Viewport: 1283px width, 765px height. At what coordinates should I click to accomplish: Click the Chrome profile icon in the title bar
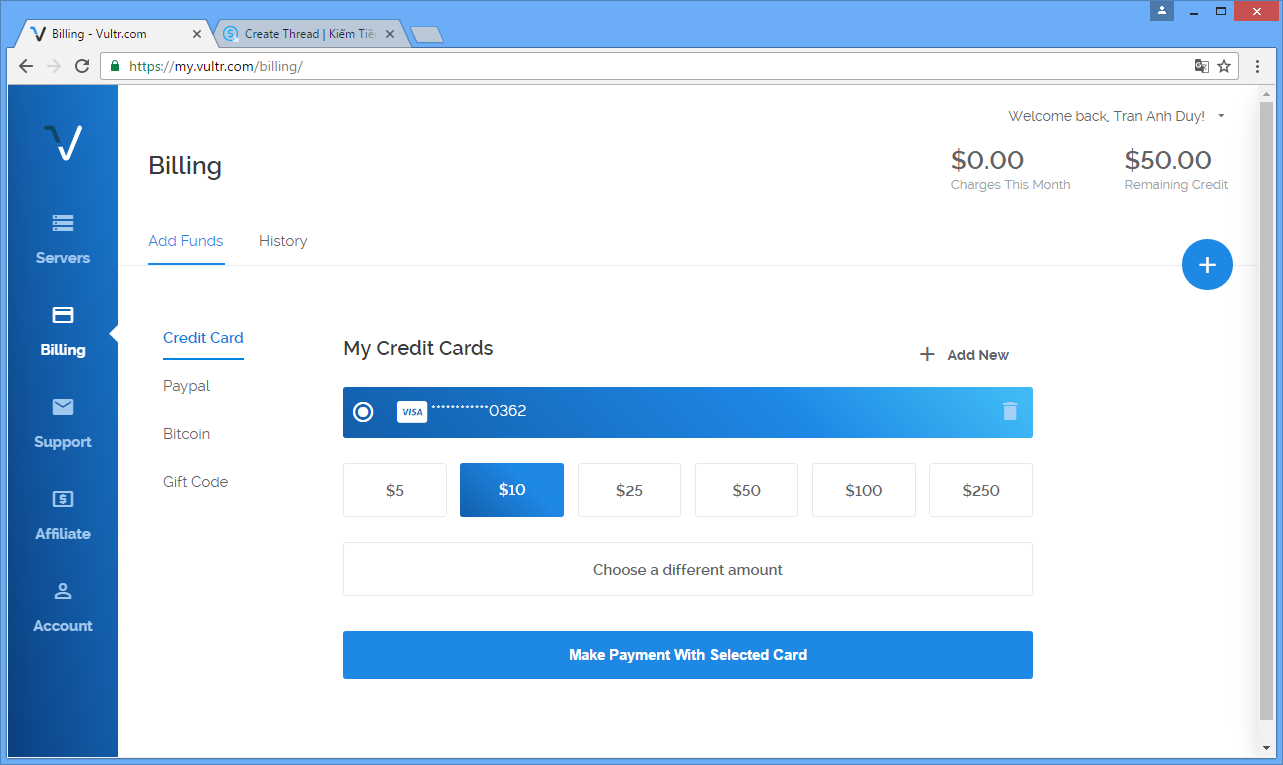(1162, 11)
